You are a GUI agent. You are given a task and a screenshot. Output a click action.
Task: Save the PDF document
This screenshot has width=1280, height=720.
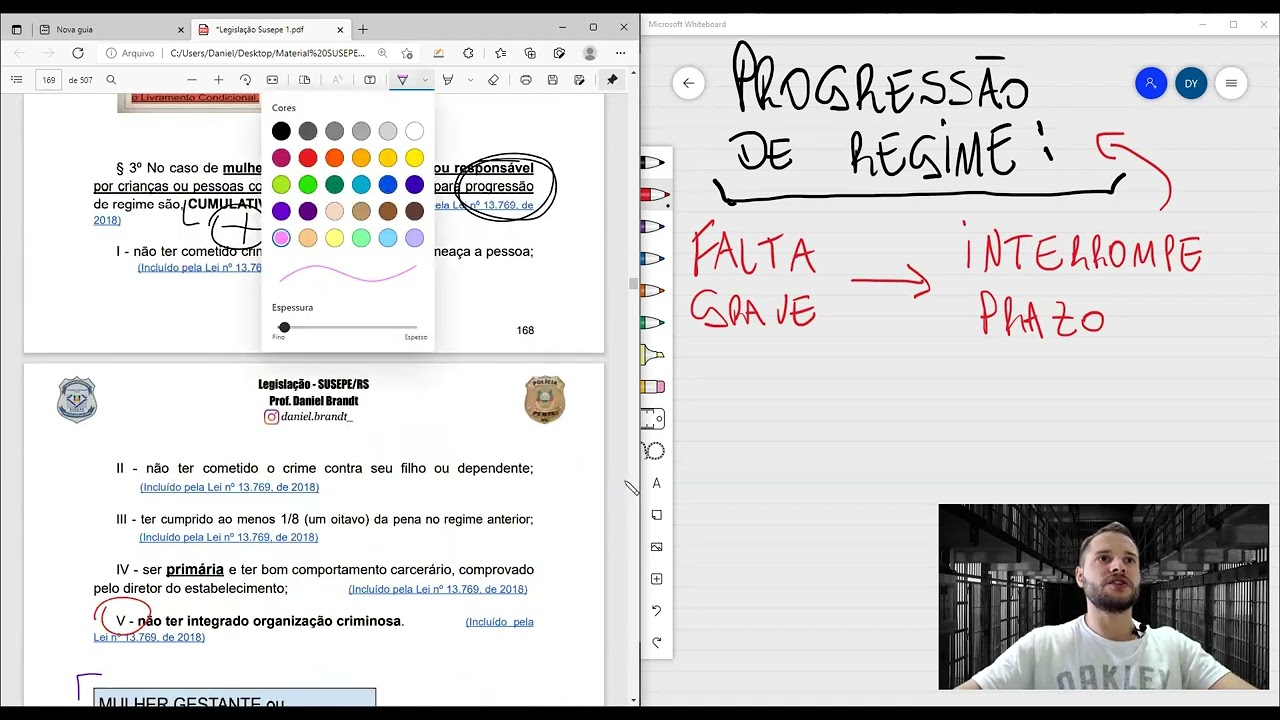coord(552,80)
